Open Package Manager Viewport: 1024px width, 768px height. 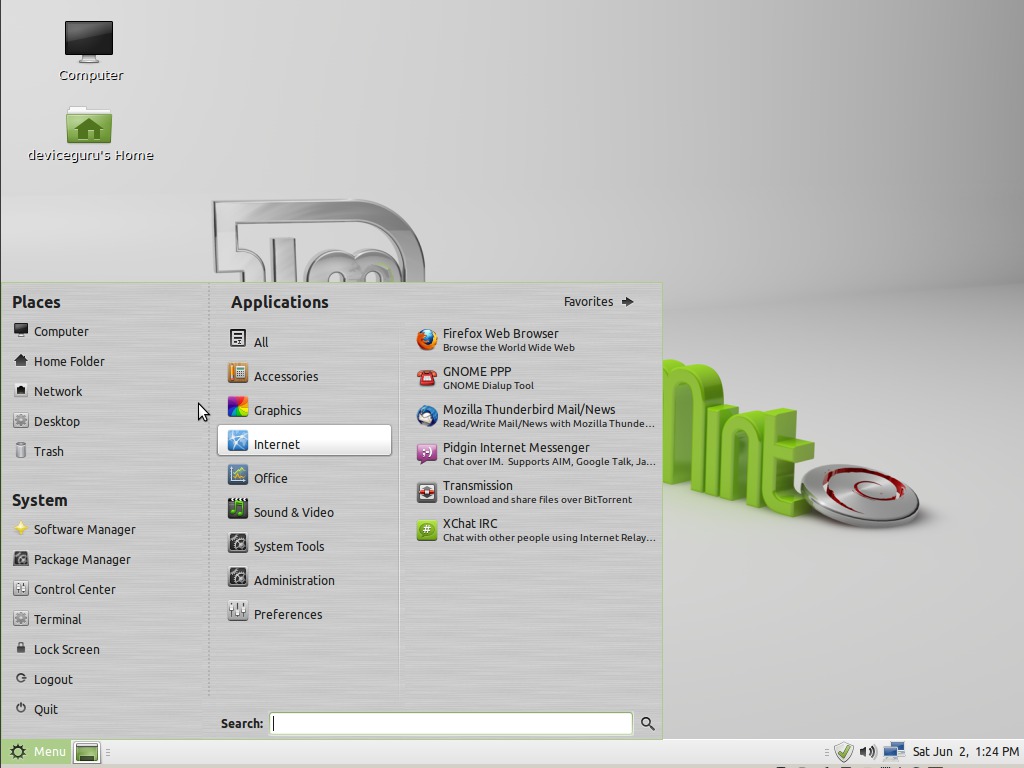tap(72, 559)
